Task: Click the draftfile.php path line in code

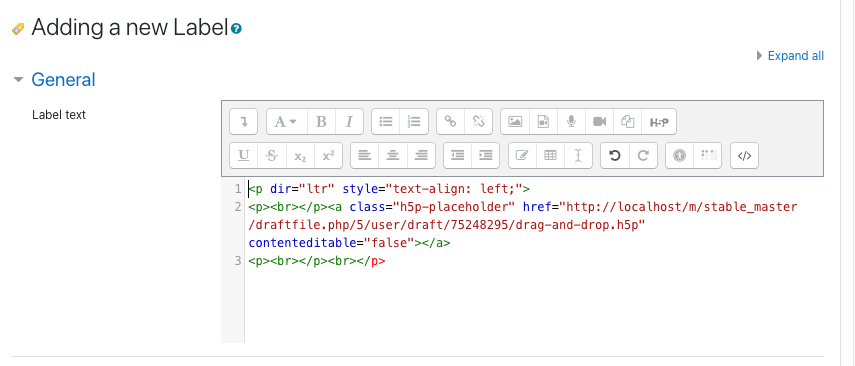Action: 447,225
